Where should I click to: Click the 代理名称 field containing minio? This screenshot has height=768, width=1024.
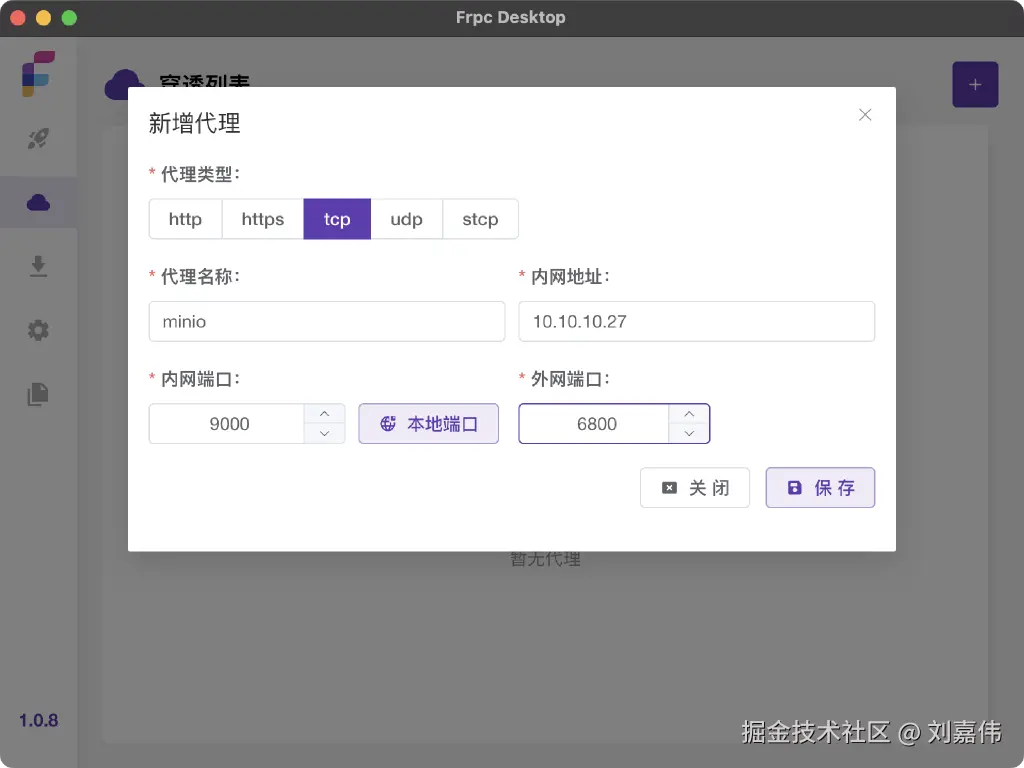pos(327,321)
